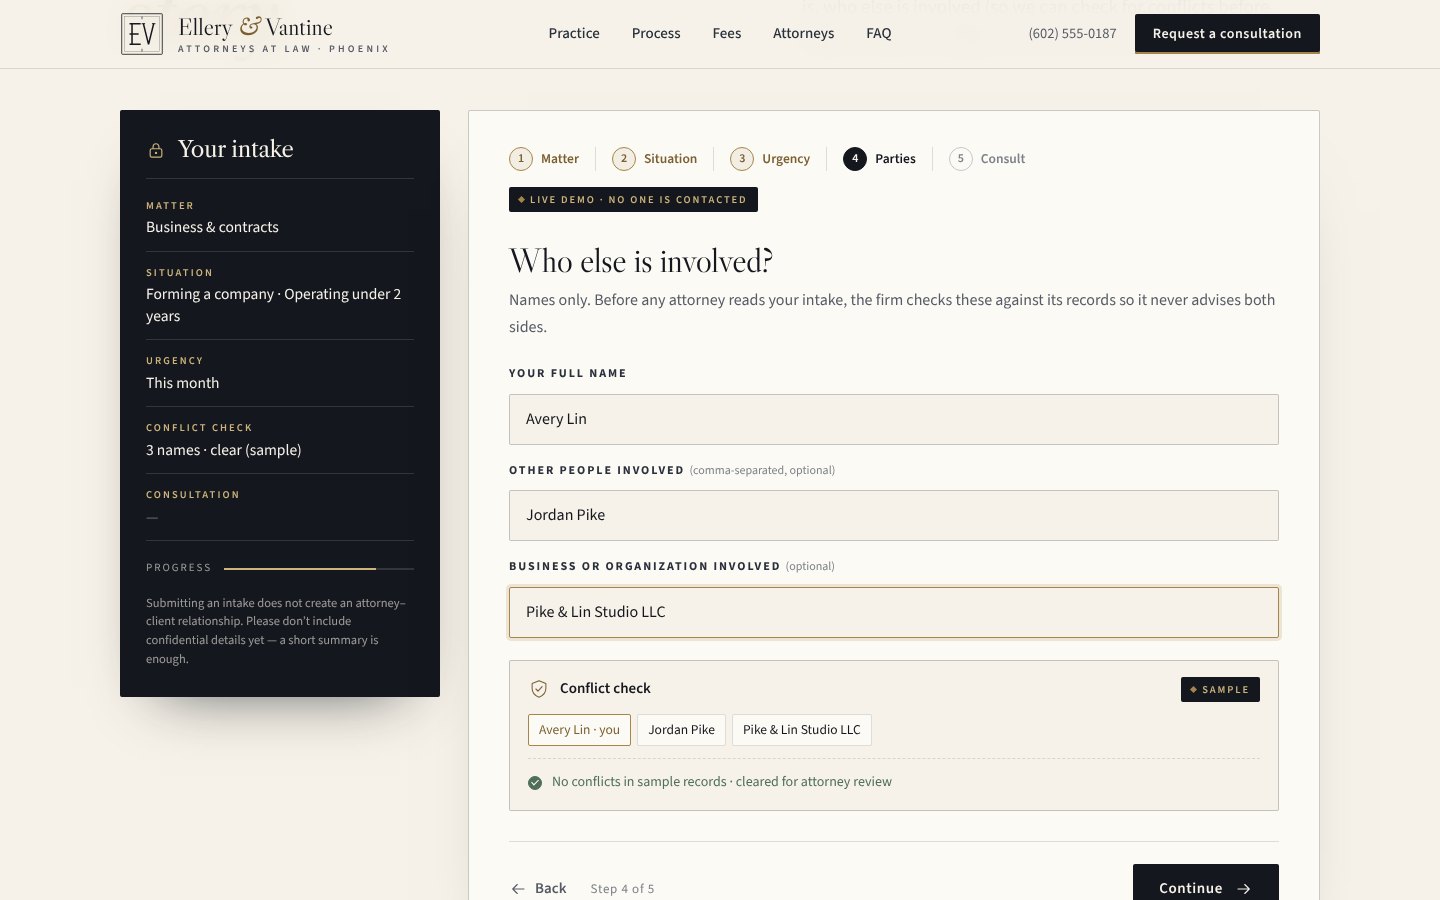
Task: Select the step 4 Parties indicator
Action: click(879, 158)
